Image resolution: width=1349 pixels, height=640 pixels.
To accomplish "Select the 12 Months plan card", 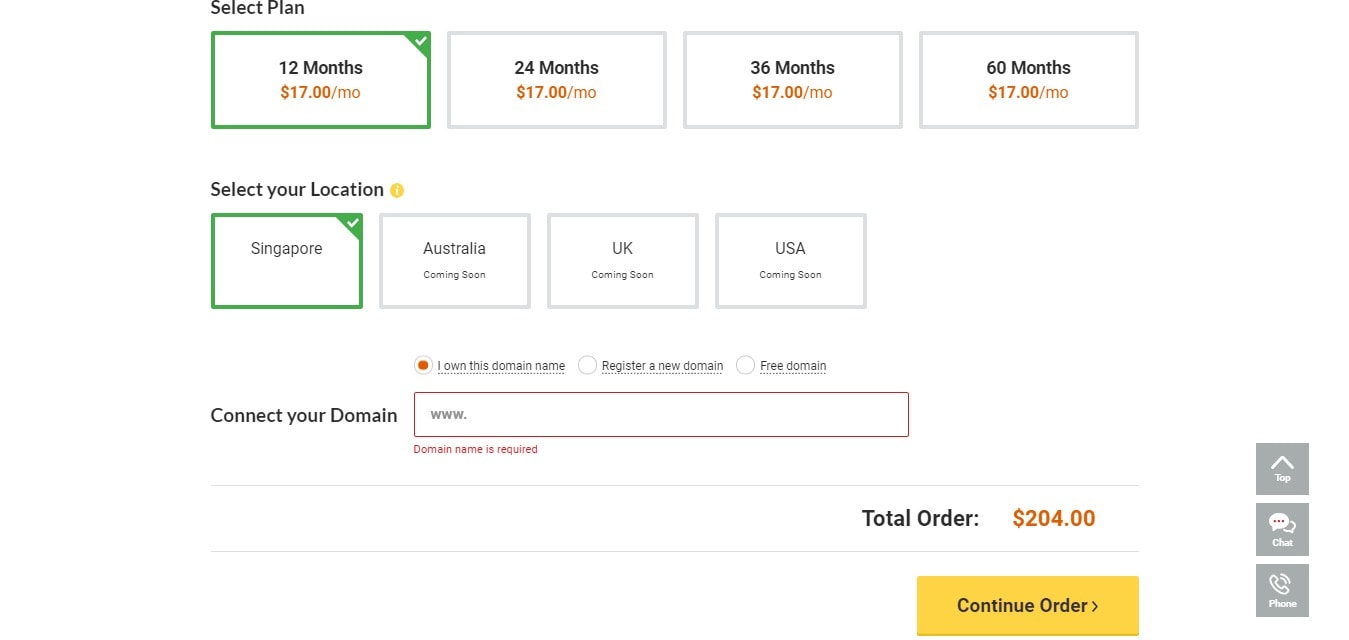I will pyautogui.click(x=321, y=80).
